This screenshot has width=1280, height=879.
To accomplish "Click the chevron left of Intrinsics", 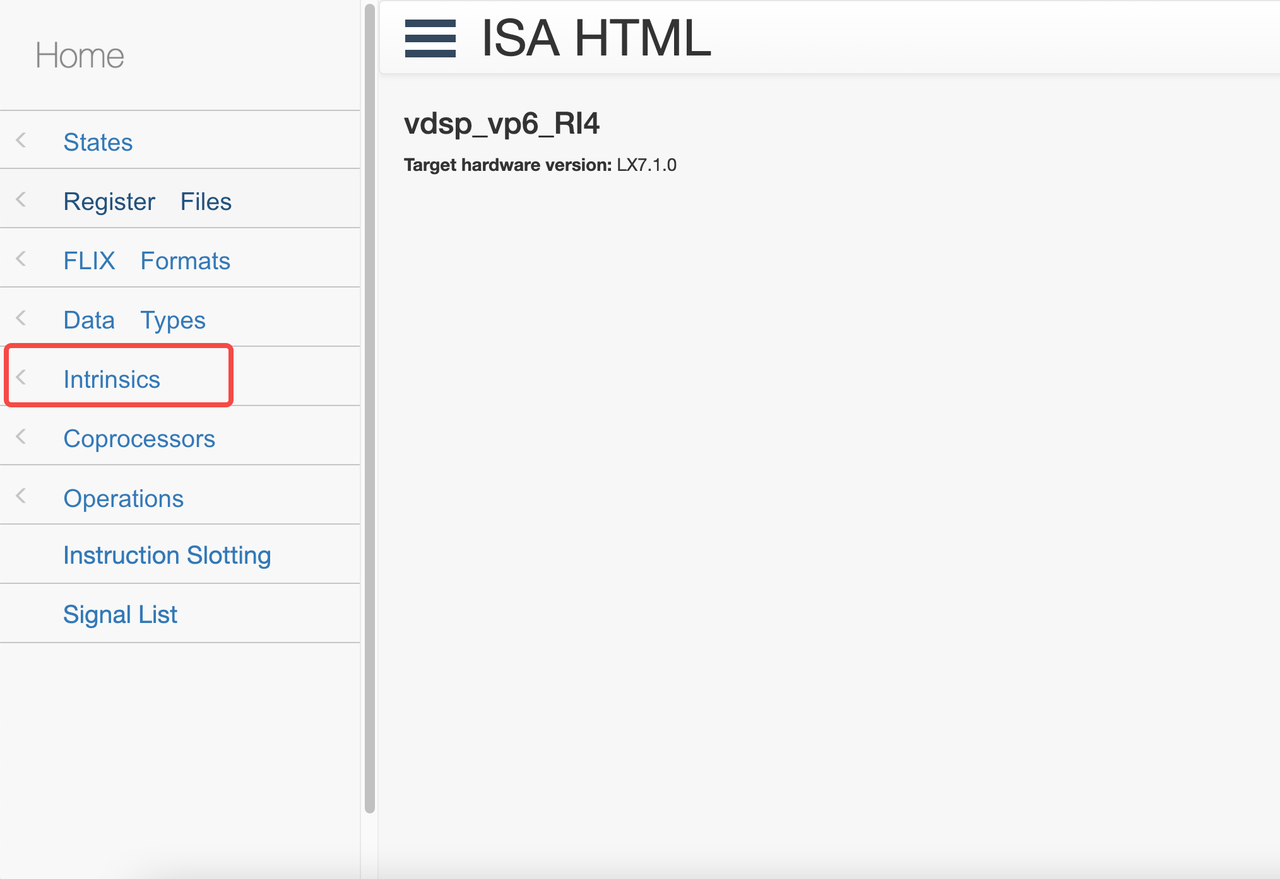I will pos(21,378).
